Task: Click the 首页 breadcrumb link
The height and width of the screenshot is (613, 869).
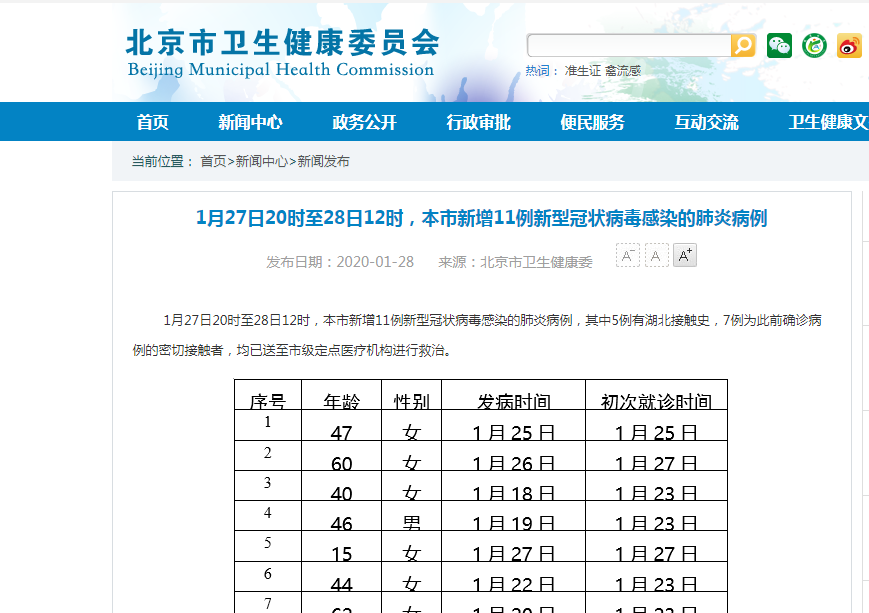Action: (213, 161)
